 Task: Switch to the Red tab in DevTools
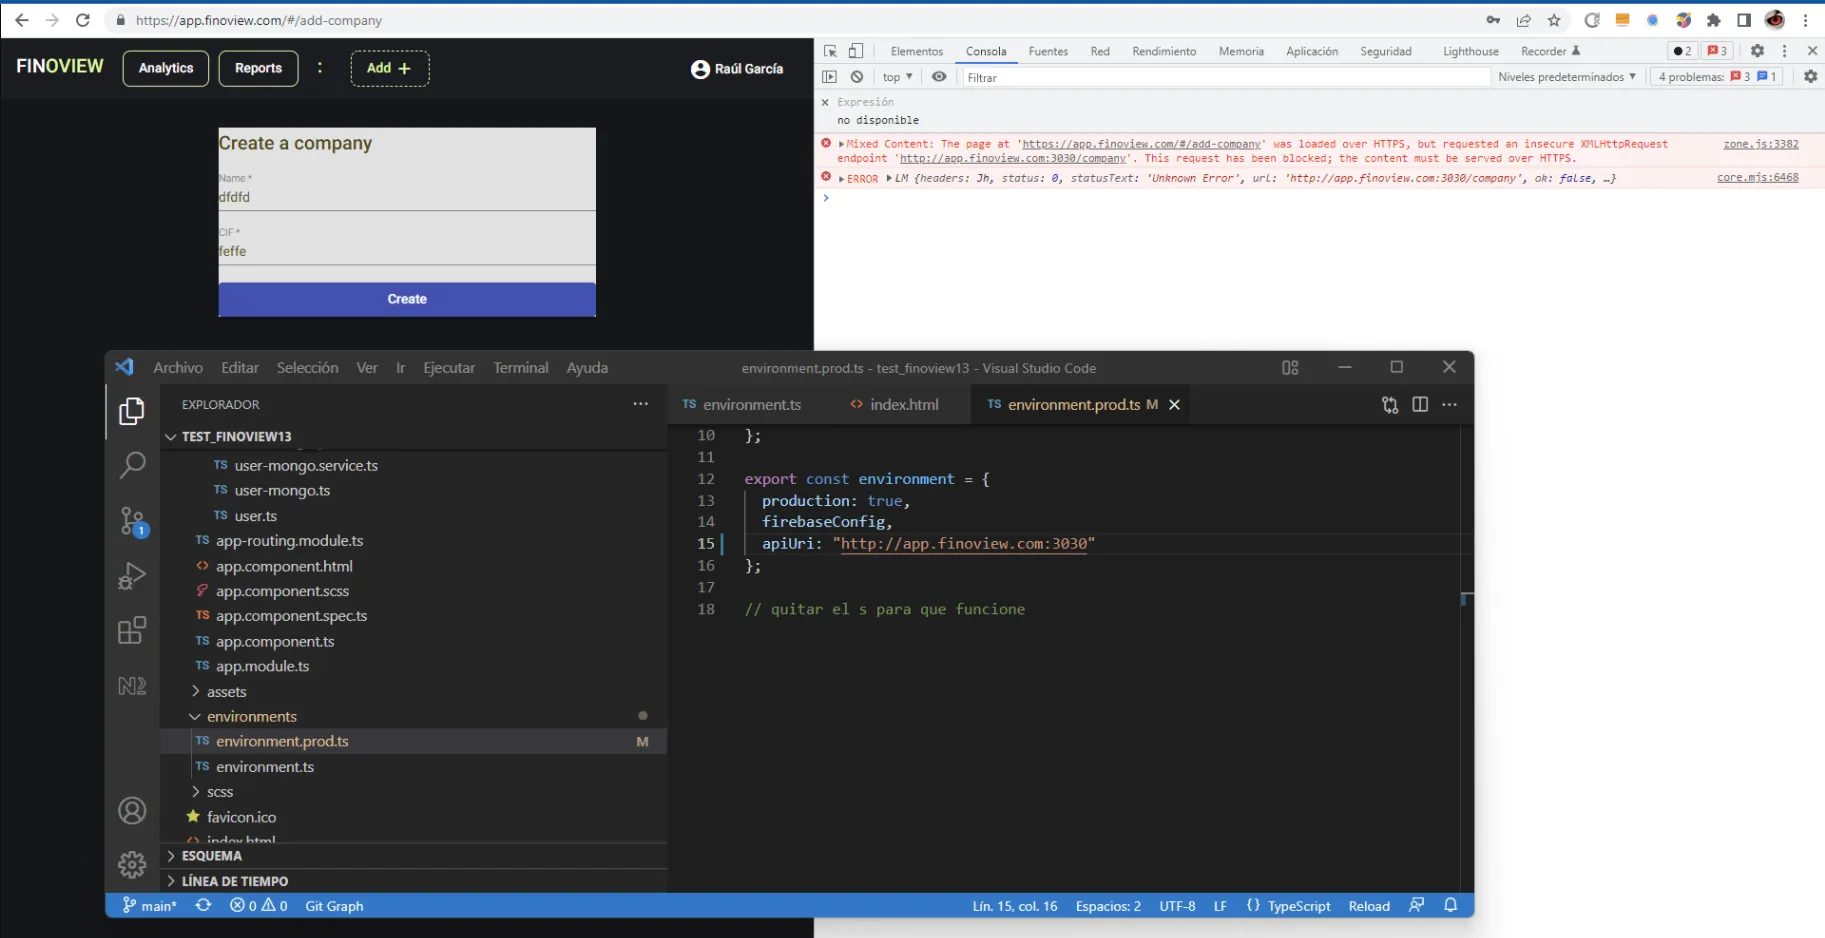(1100, 51)
